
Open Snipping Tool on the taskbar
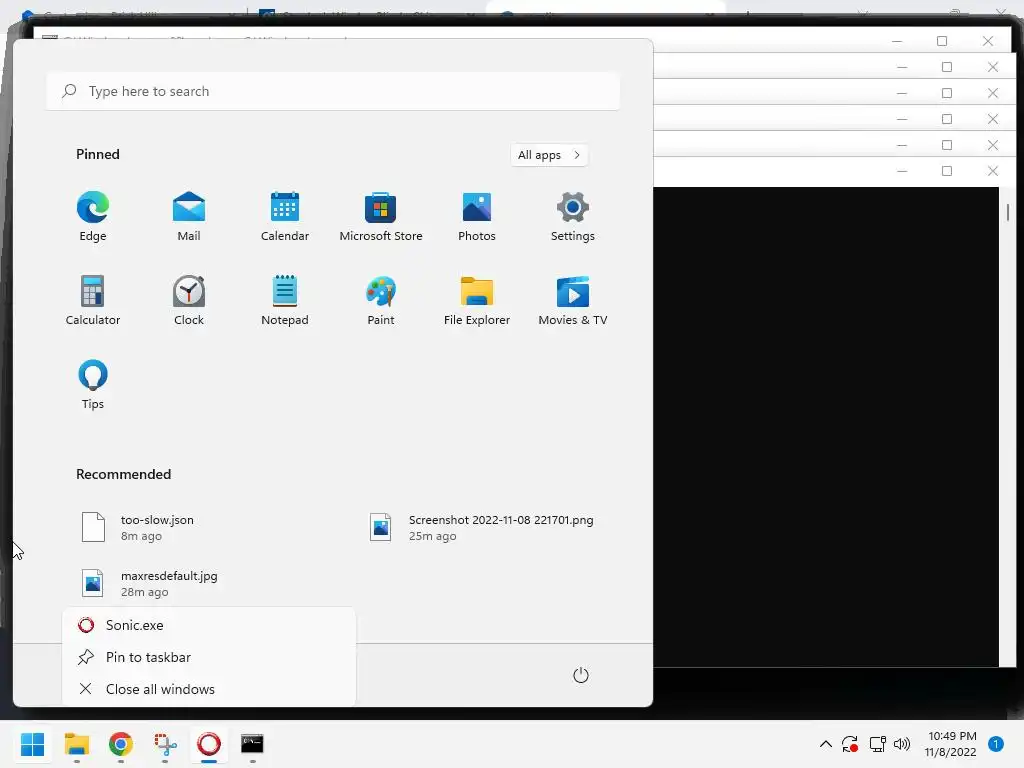pyautogui.click(x=165, y=744)
